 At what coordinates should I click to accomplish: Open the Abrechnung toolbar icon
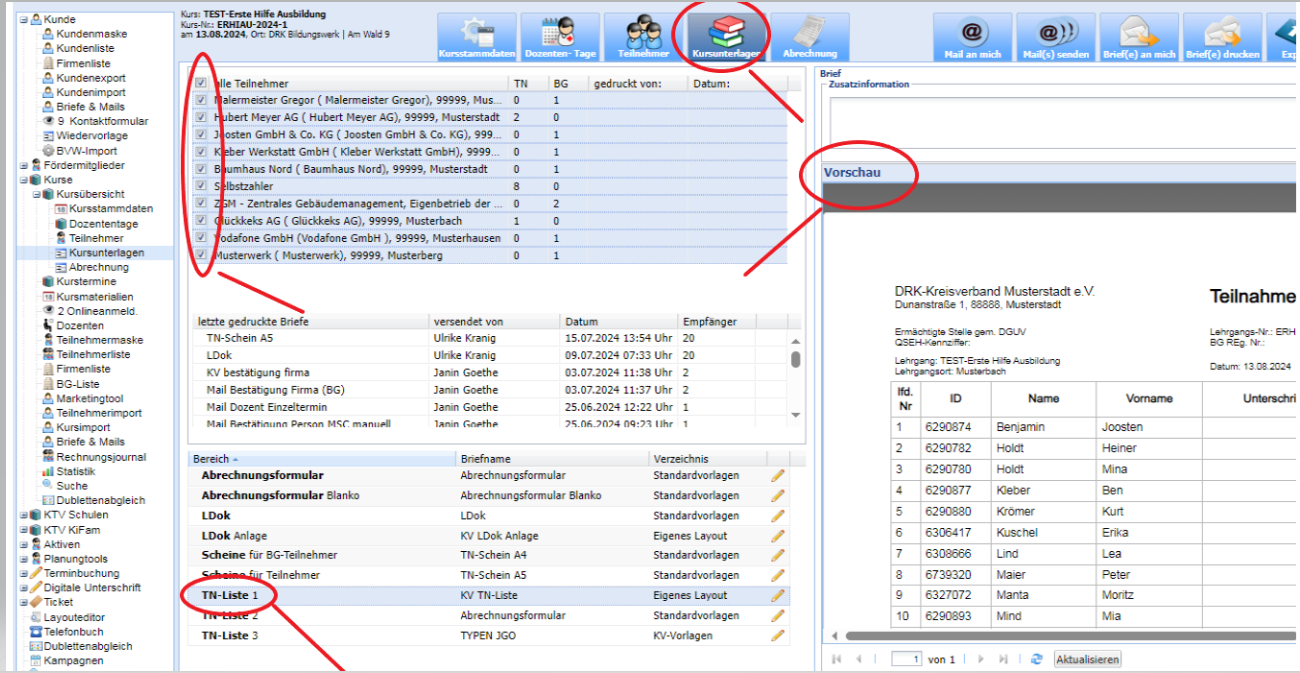(x=809, y=37)
